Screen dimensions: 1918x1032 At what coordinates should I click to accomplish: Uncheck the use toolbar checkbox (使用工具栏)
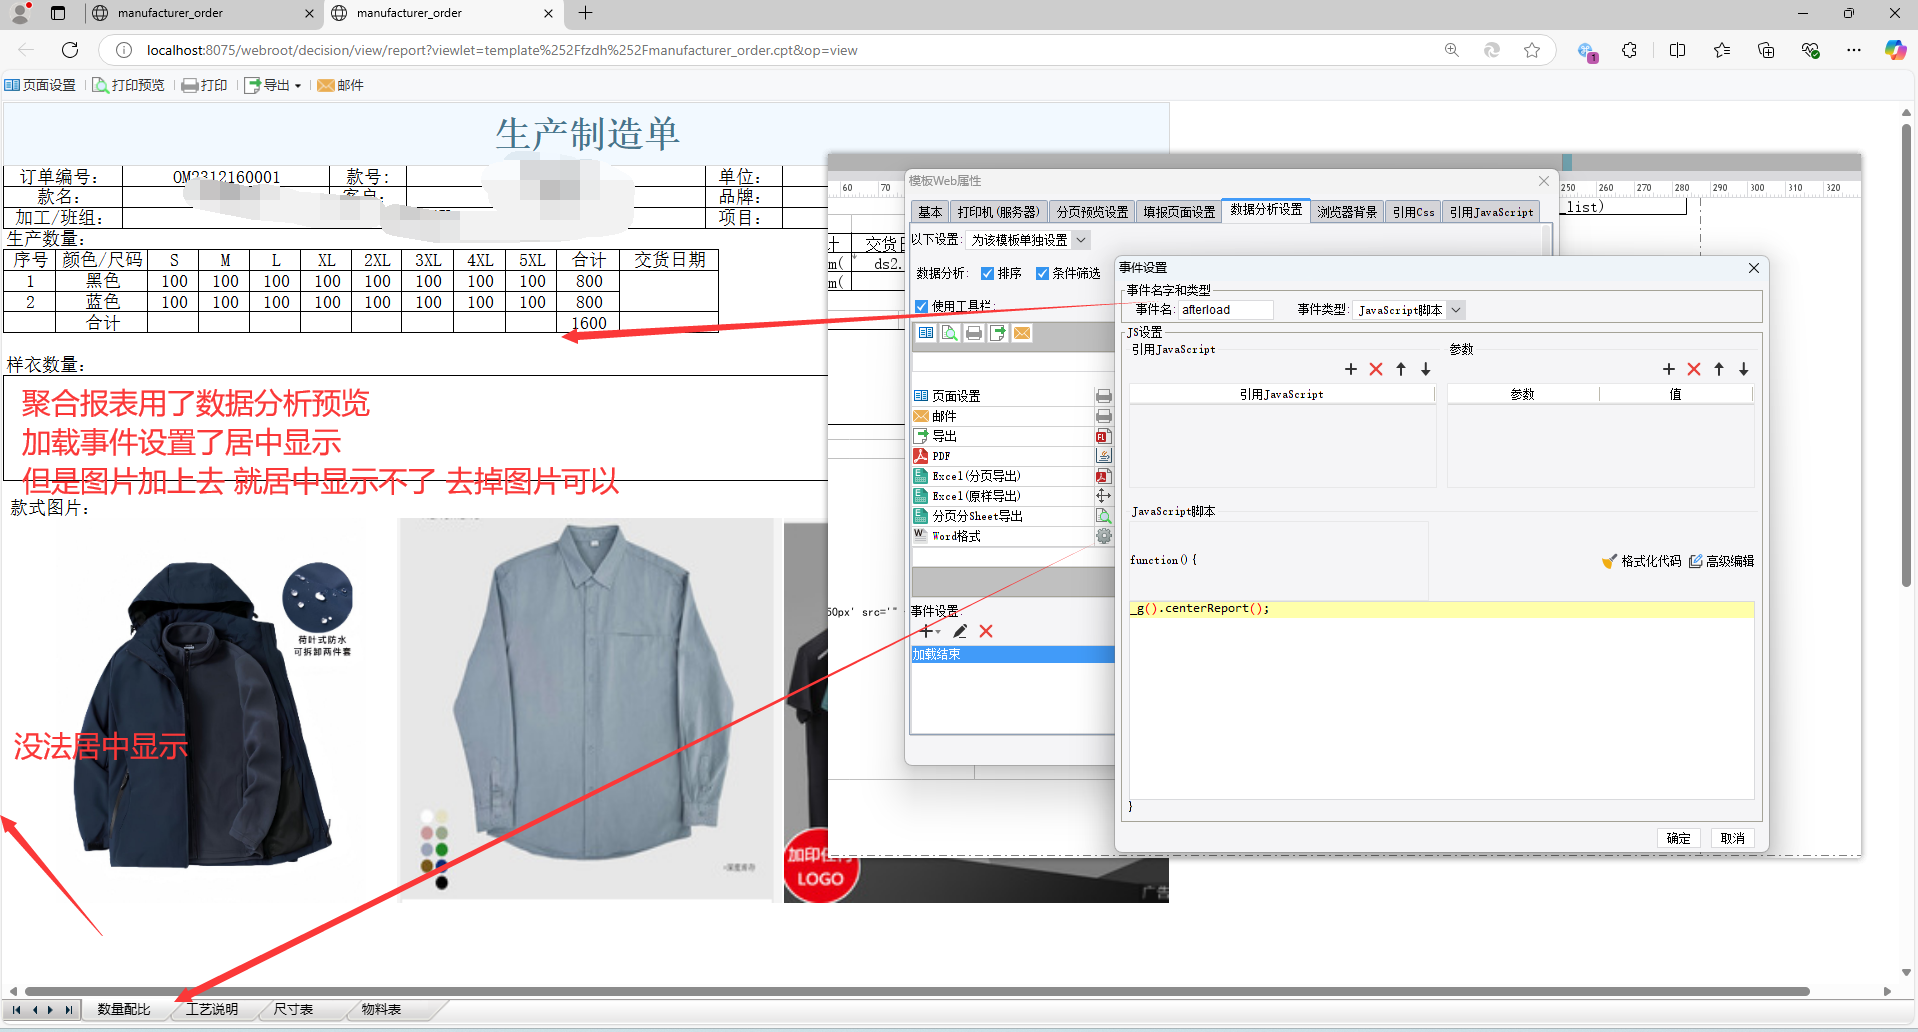pyautogui.click(x=921, y=306)
